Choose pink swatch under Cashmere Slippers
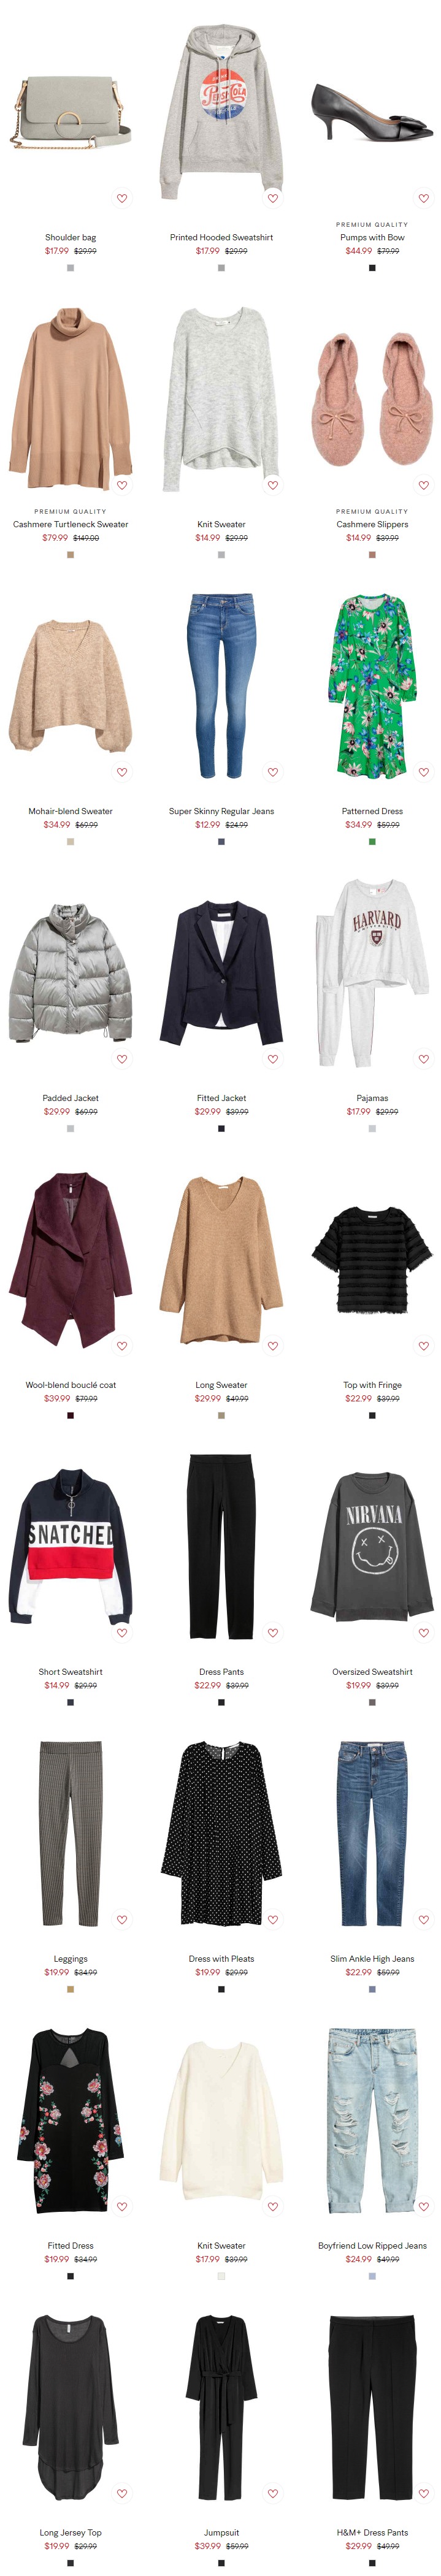The width and height of the screenshot is (441, 2576). 372,555
